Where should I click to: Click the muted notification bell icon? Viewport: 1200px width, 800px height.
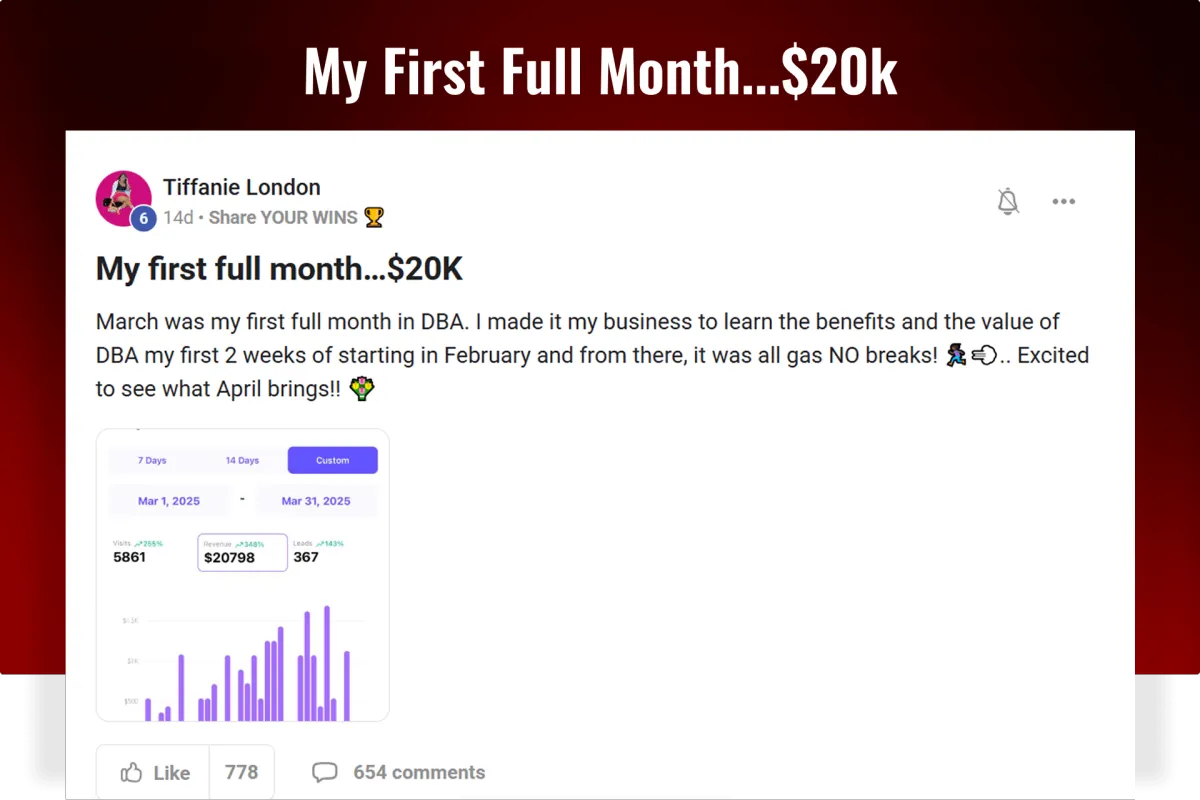[1008, 201]
